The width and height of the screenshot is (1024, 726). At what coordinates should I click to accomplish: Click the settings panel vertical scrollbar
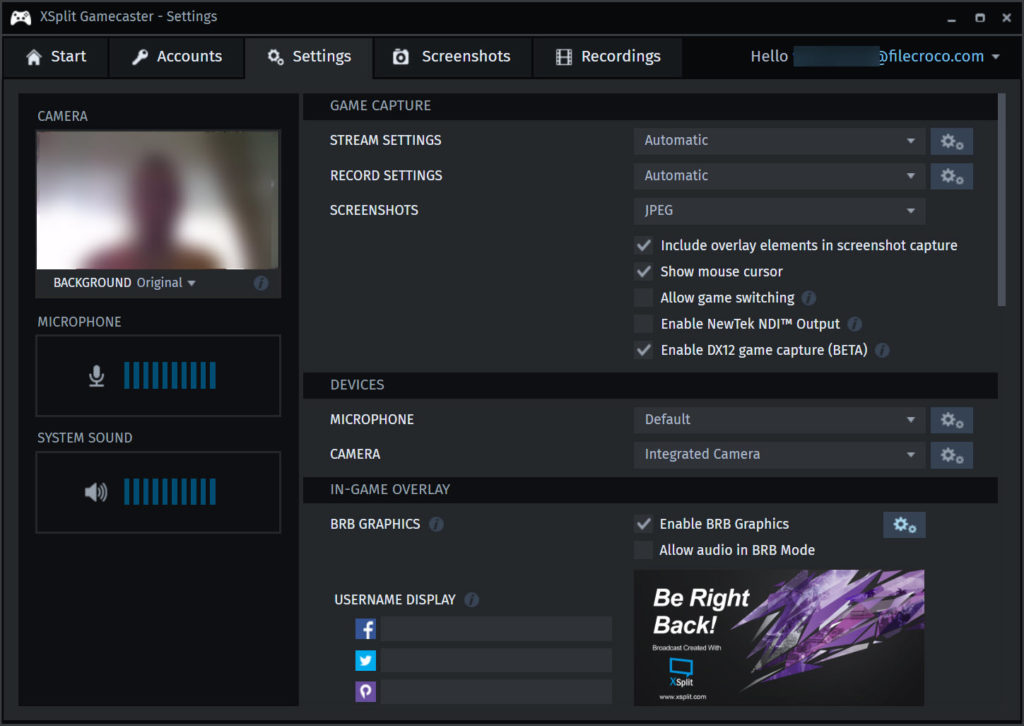[x=1002, y=200]
